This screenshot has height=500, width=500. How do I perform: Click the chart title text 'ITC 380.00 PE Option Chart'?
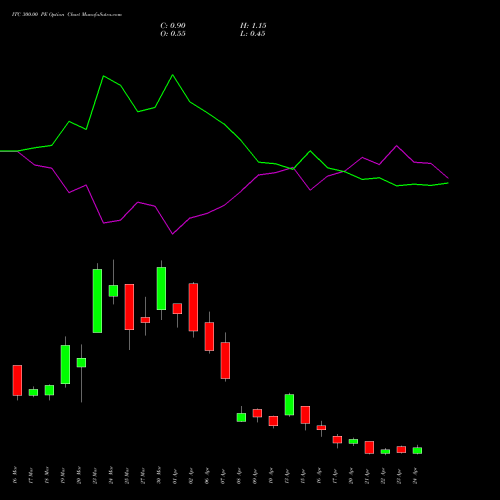[x=46, y=15]
